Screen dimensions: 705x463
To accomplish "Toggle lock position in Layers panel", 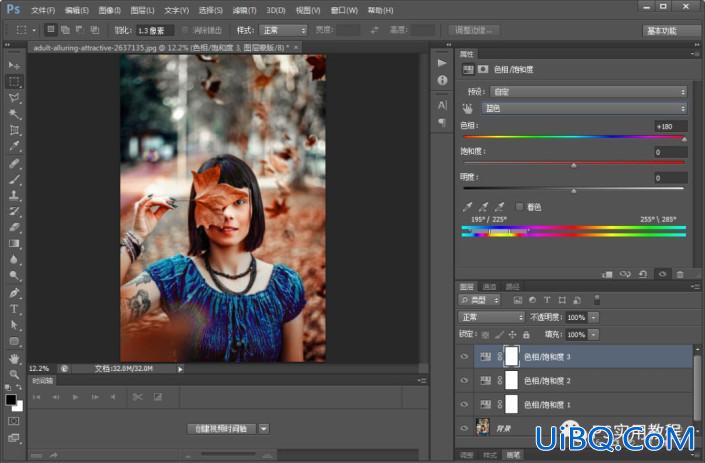I will [x=512, y=335].
